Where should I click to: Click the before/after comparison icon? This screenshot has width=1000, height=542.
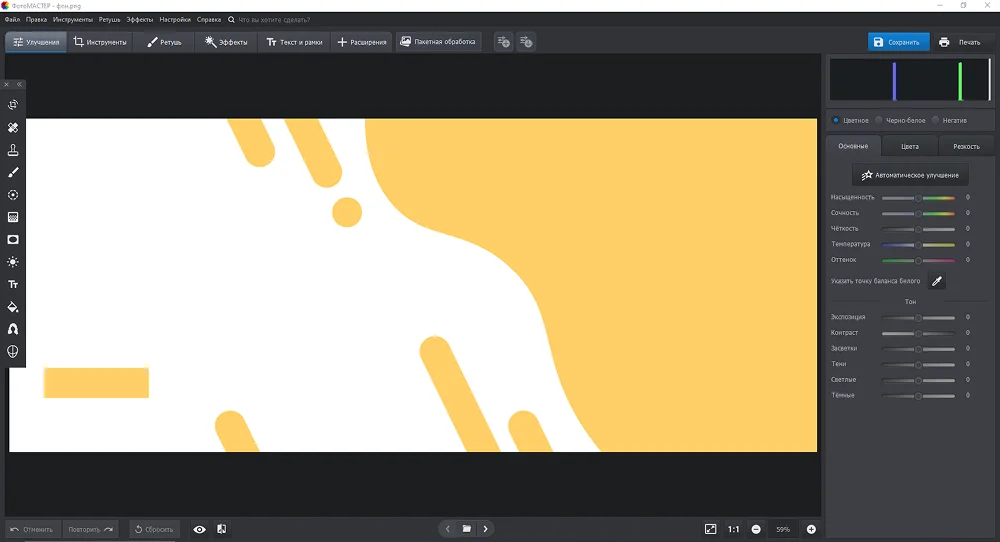[221, 529]
